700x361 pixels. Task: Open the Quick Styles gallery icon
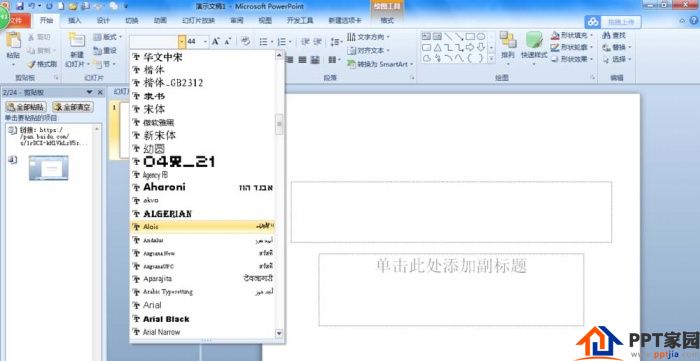[534, 40]
